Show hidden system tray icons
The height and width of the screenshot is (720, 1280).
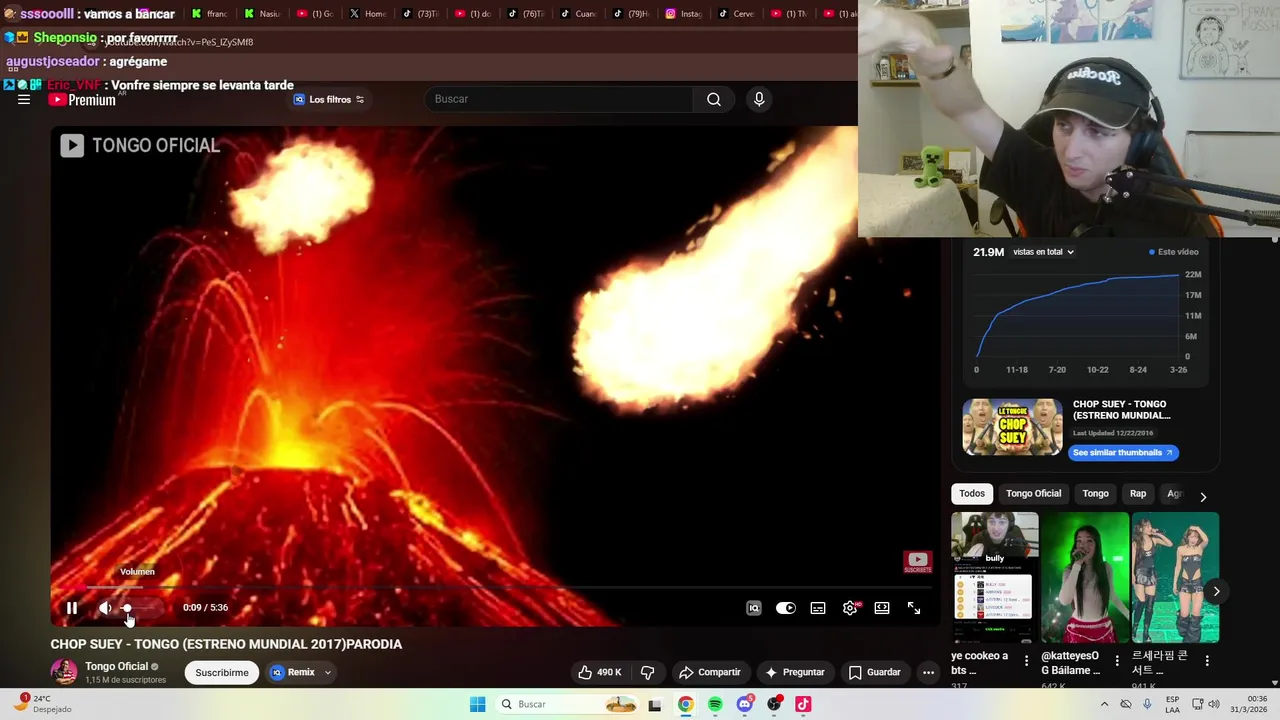click(x=1105, y=704)
